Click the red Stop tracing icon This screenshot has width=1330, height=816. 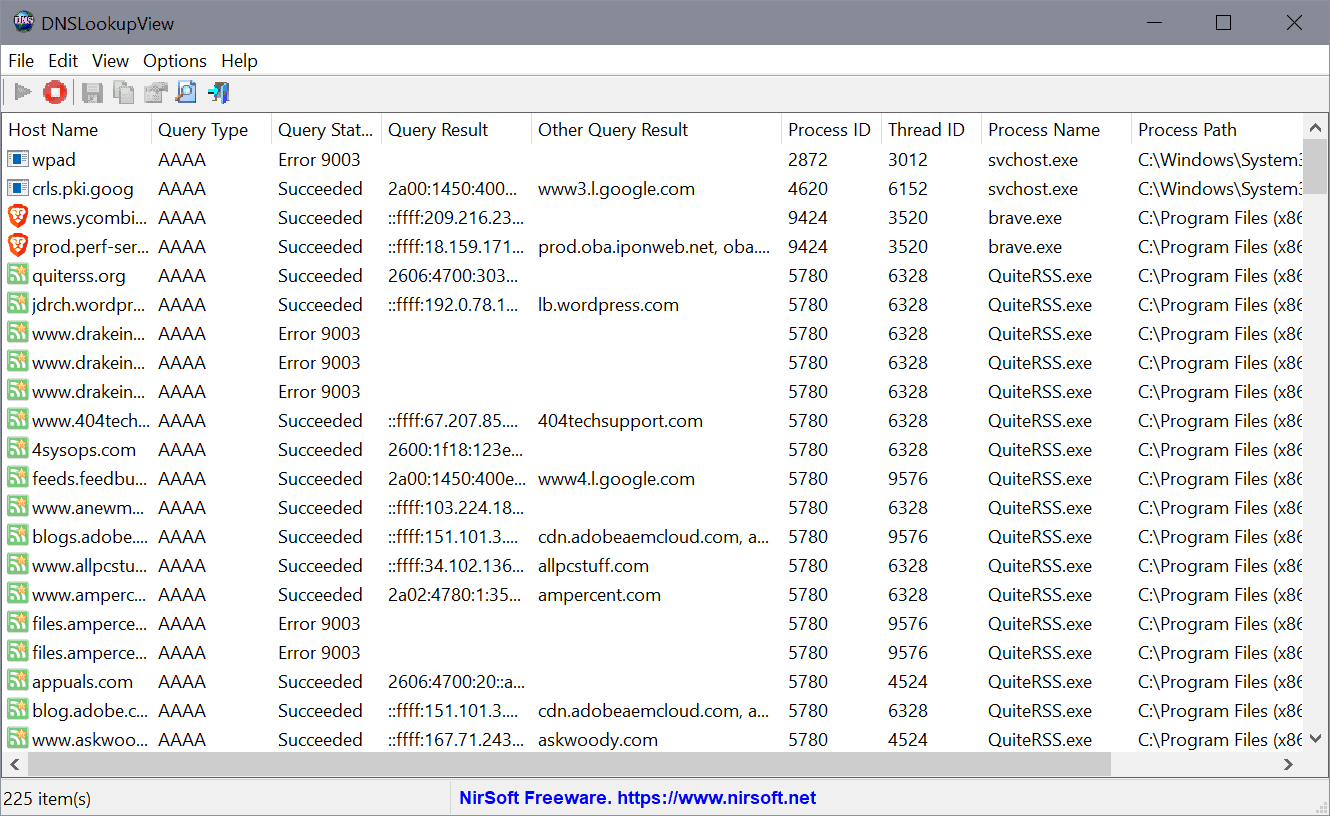coord(55,93)
